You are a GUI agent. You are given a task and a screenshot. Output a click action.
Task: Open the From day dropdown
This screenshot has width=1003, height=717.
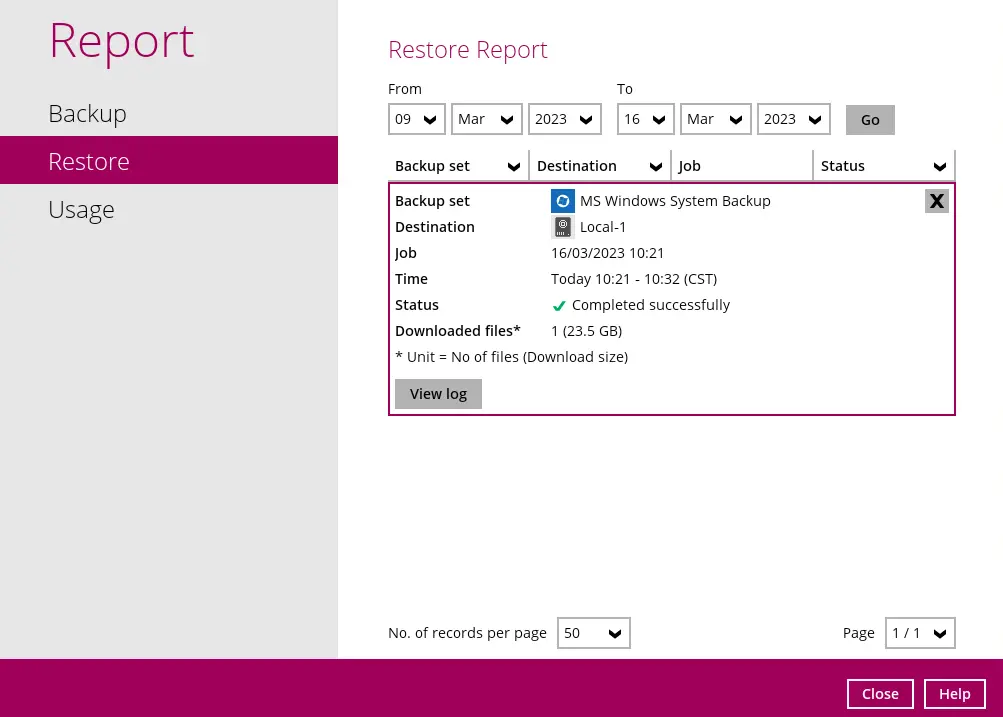pyautogui.click(x=417, y=119)
